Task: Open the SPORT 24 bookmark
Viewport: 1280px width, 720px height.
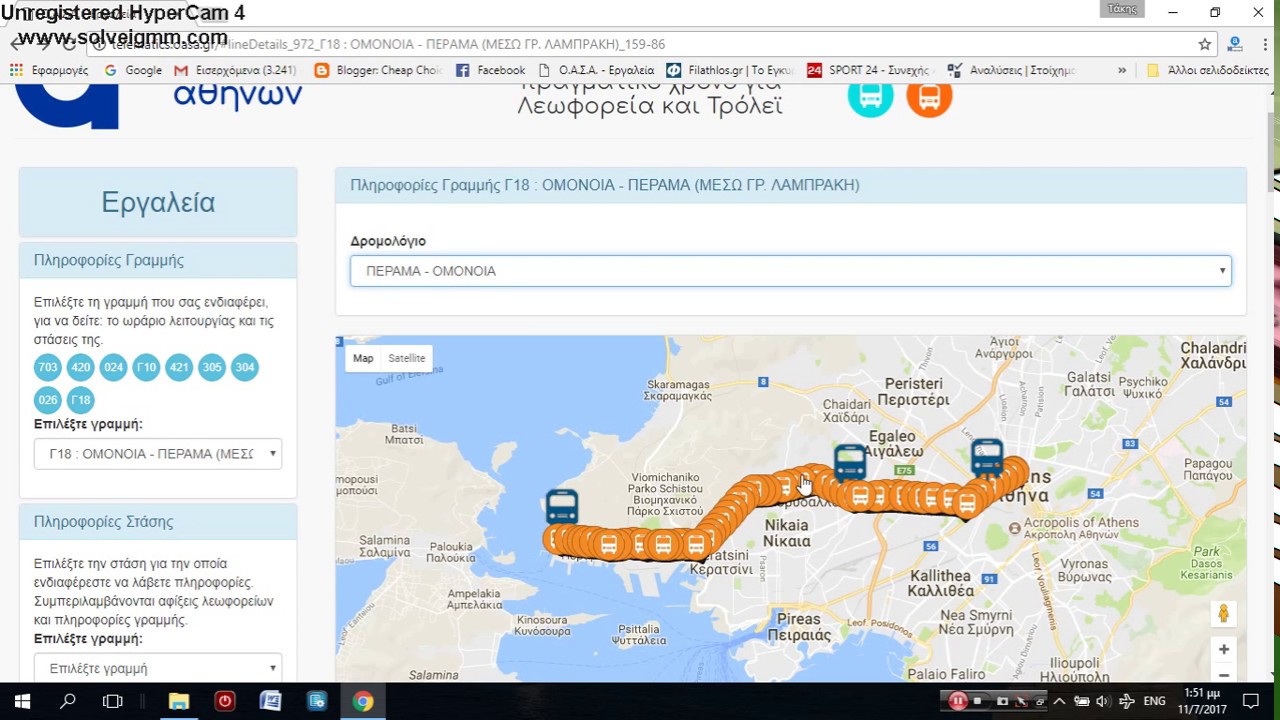Action: tap(868, 70)
